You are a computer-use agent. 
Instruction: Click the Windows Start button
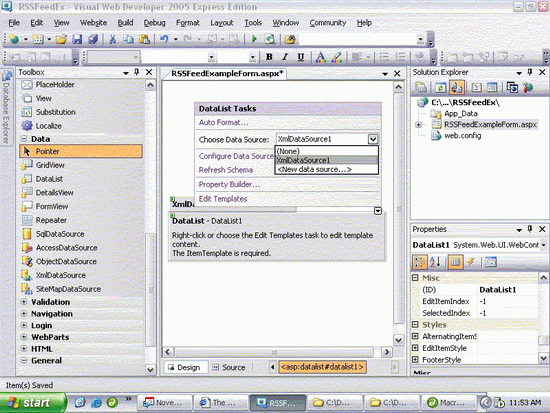pos(32,402)
